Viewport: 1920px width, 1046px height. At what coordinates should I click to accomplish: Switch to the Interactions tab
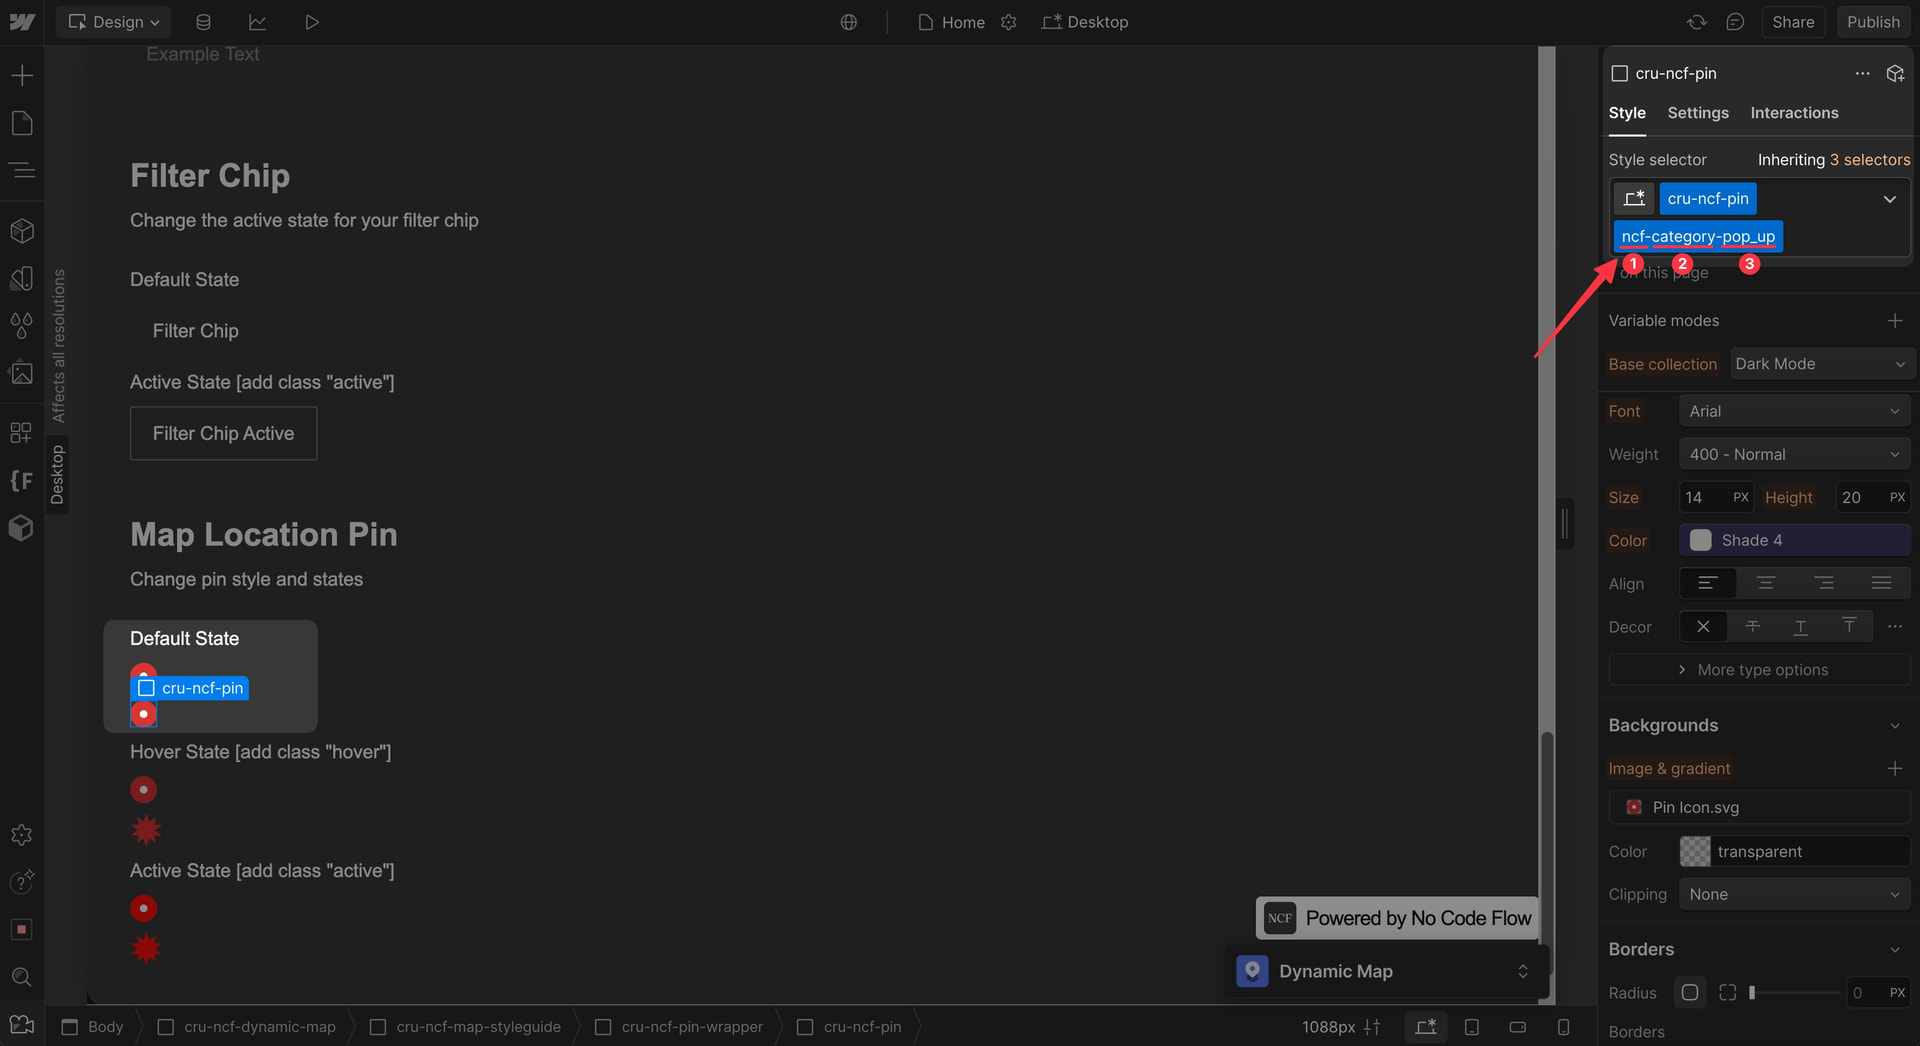coord(1794,113)
